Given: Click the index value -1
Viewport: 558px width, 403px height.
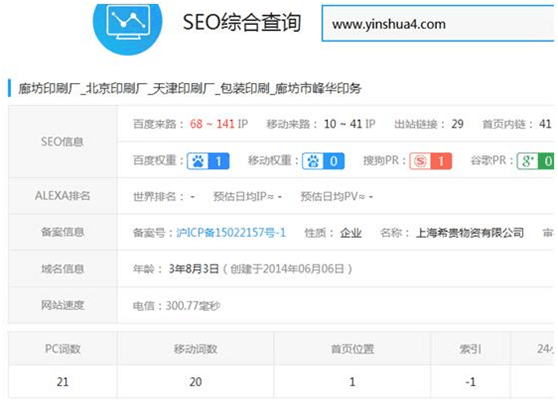Looking at the screenshot, I should point(470,382).
